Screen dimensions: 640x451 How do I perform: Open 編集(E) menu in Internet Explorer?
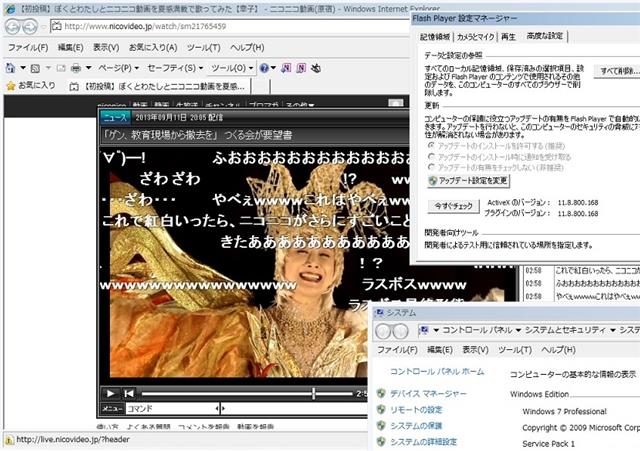70,48
